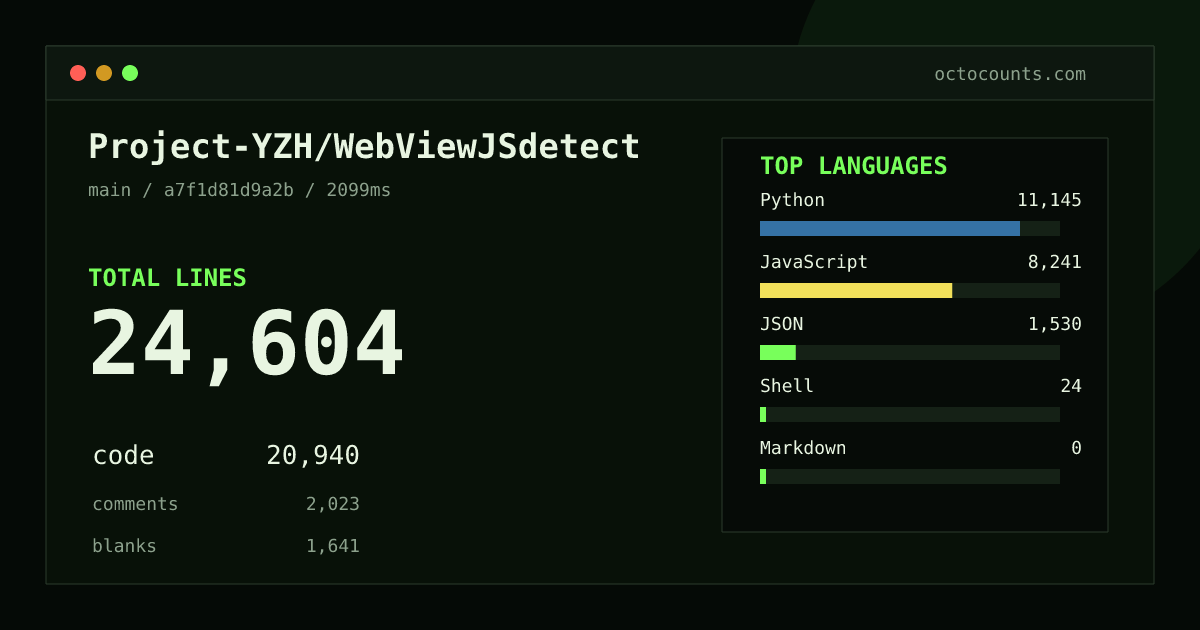Click the yellow minimize dot
This screenshot has height=630, width=1200.
point(104,73)
